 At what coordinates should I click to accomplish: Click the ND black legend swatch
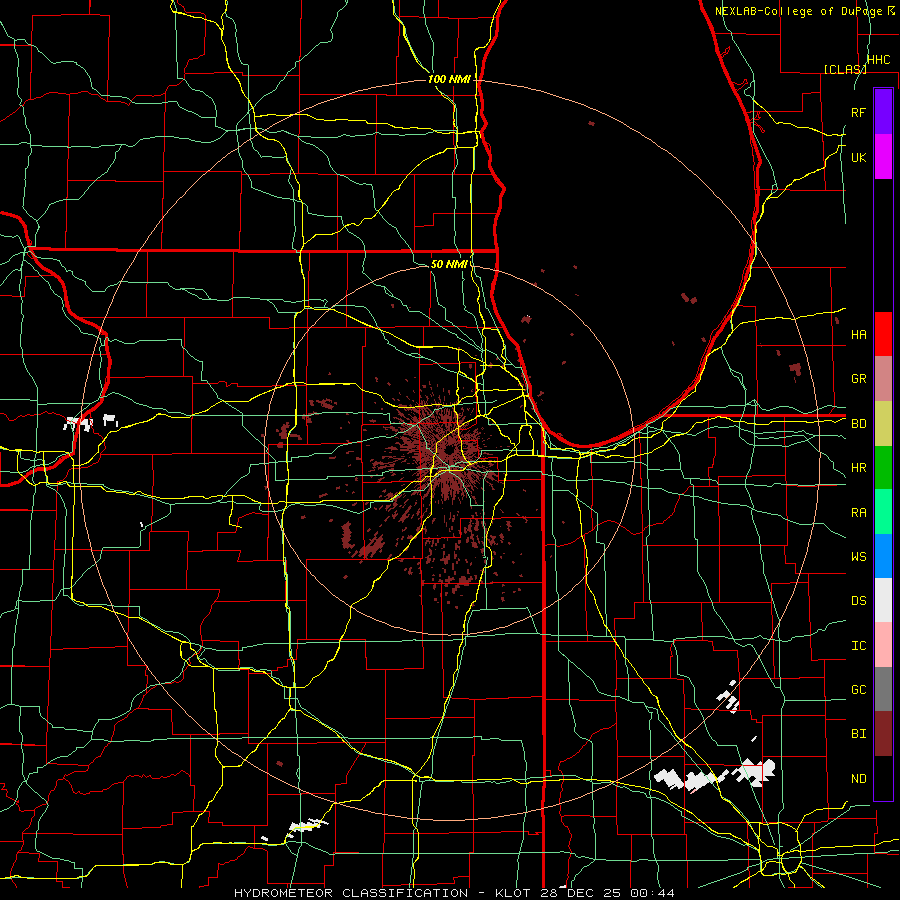[883, 778]
